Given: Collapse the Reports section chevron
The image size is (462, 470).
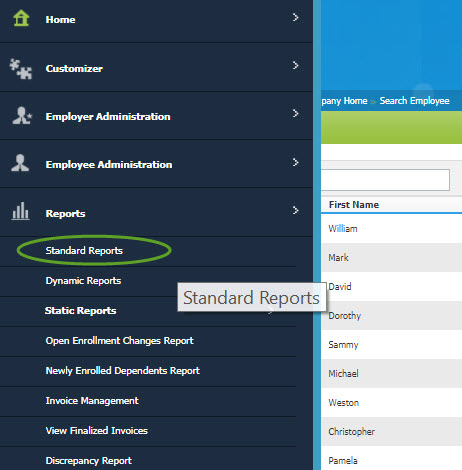Looking at the screenshot, I should [x=295, y=210].
